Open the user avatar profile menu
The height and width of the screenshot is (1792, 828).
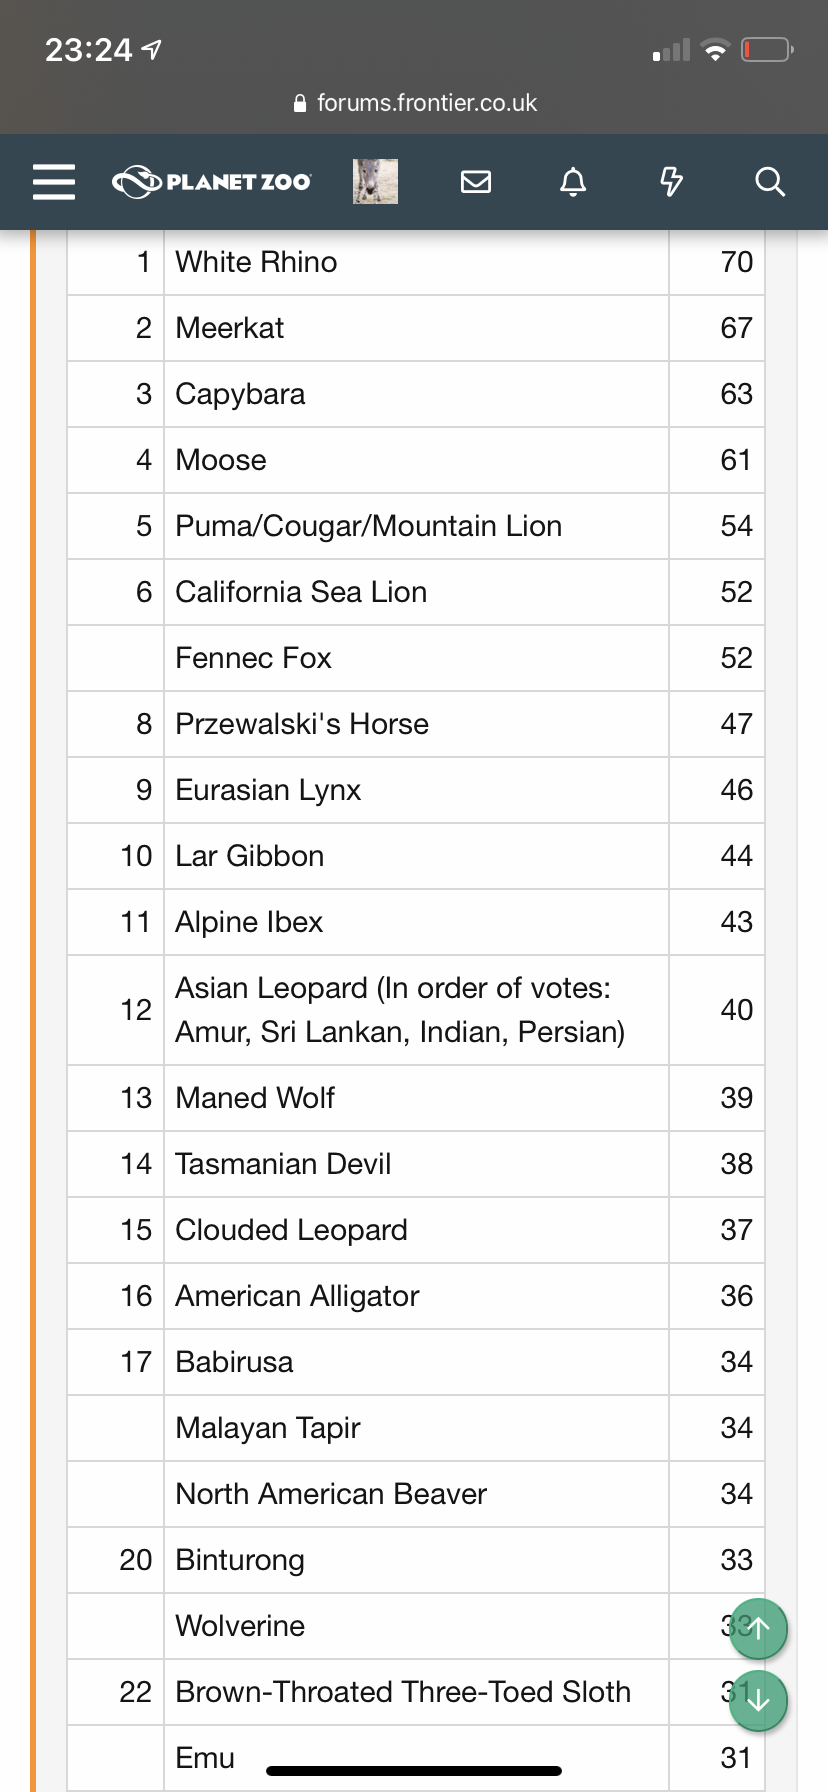375,181
